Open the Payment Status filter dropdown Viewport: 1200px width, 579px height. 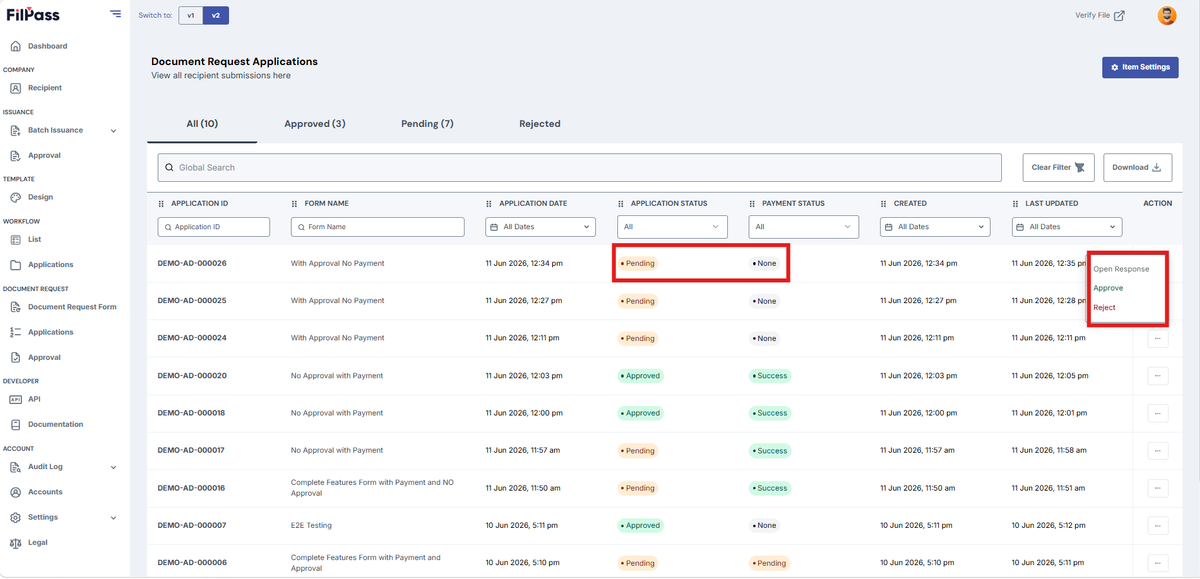pos(804,227)
